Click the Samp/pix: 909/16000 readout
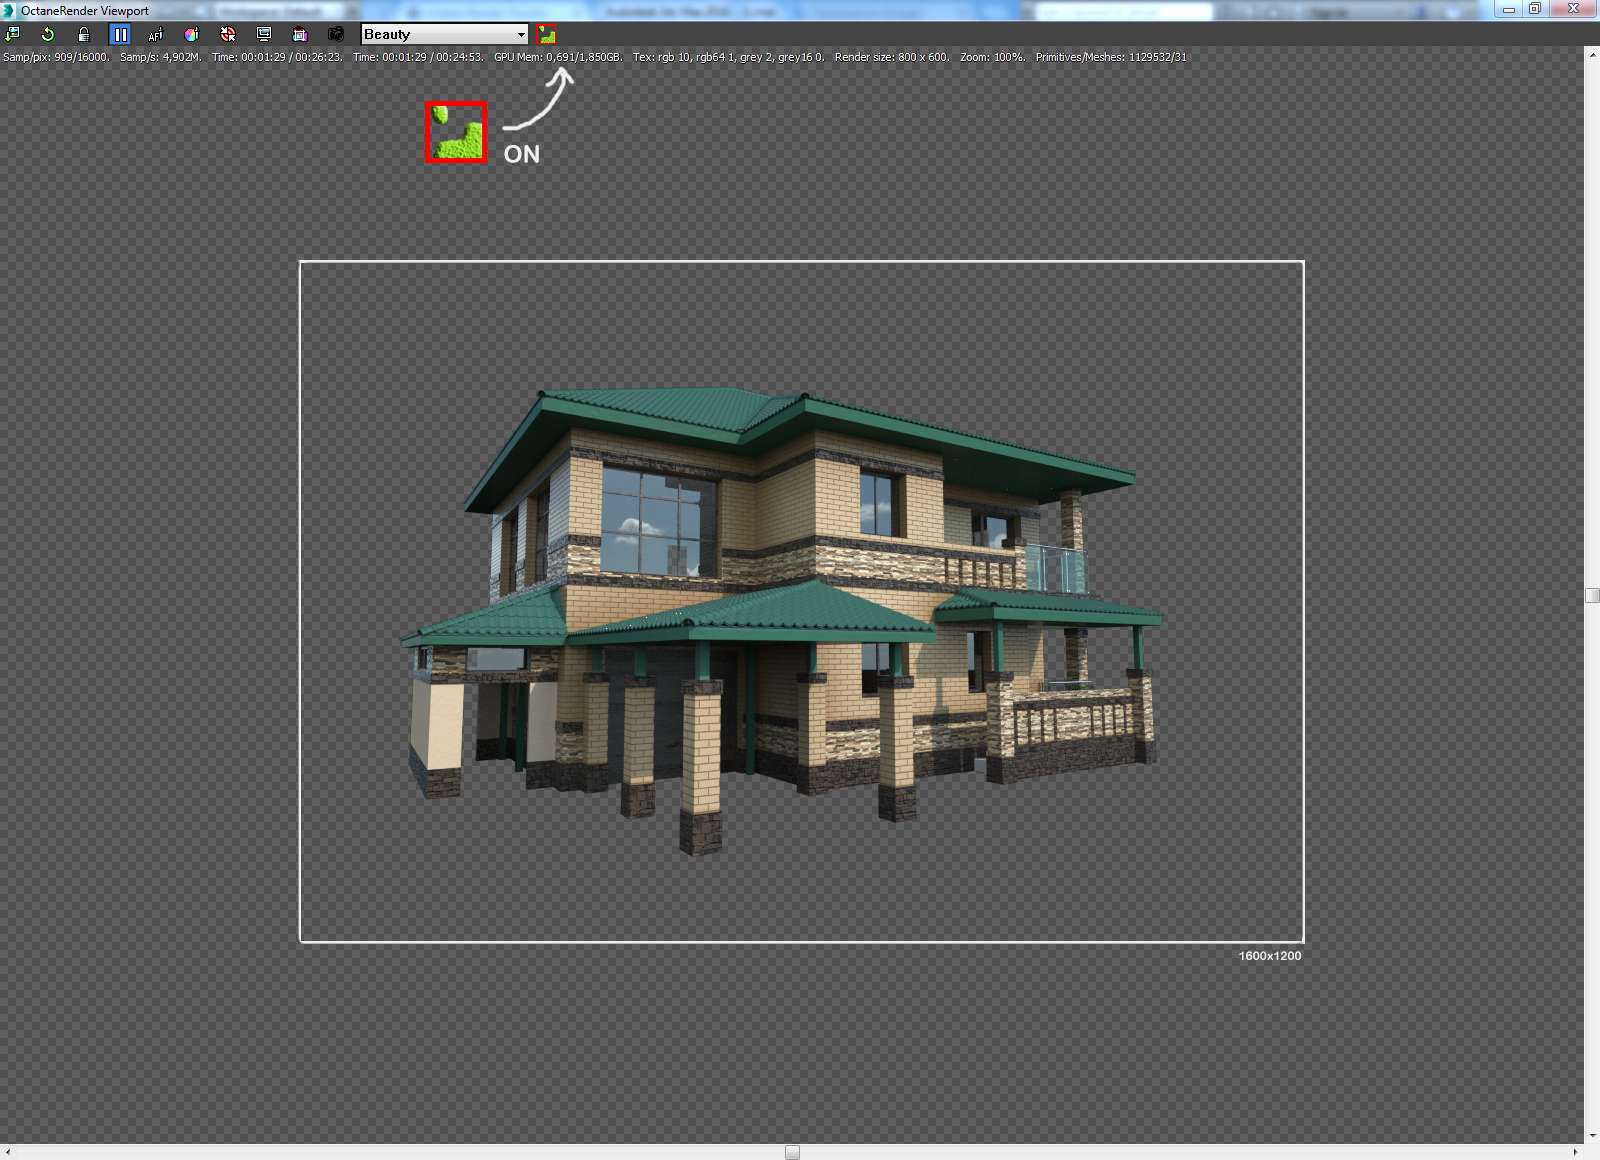The height and width of the screenshot is (1160, 1600). tap(56, 57)
